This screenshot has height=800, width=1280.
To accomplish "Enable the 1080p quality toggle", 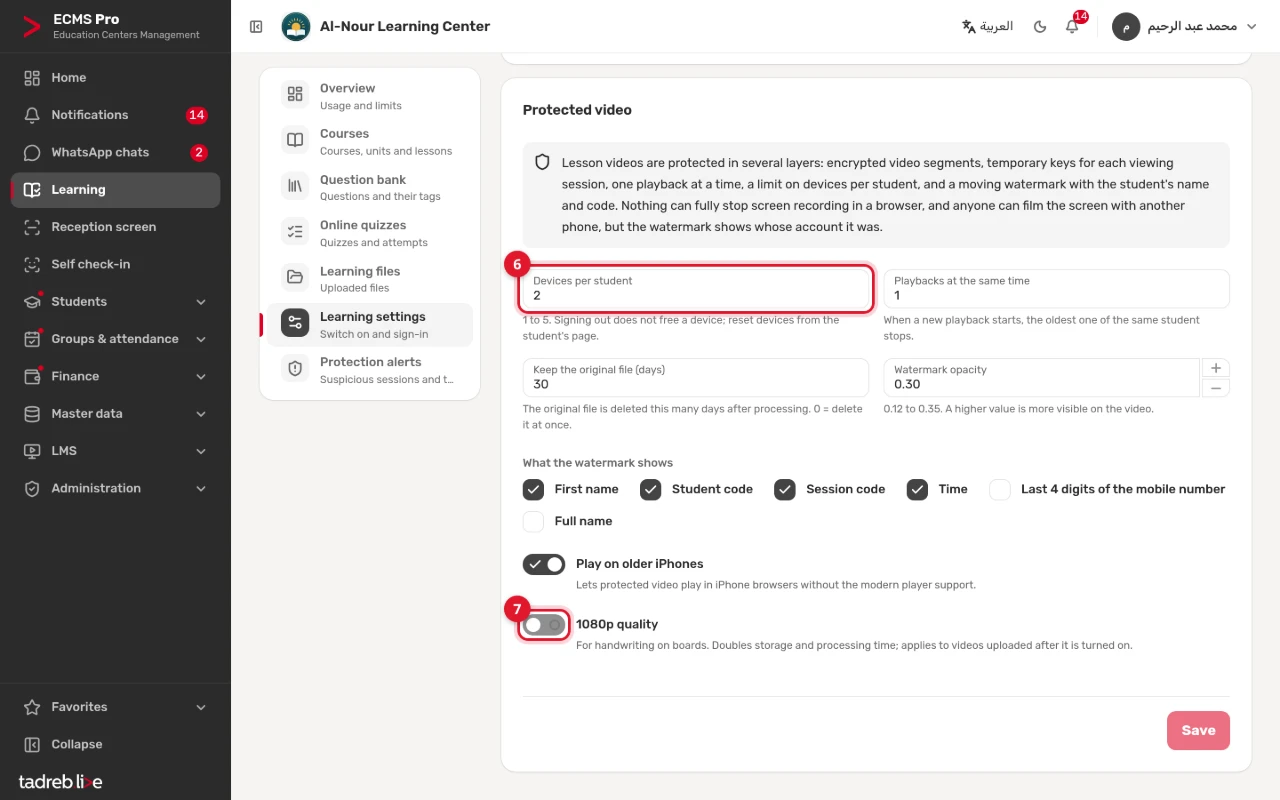I will coord(544,625).
